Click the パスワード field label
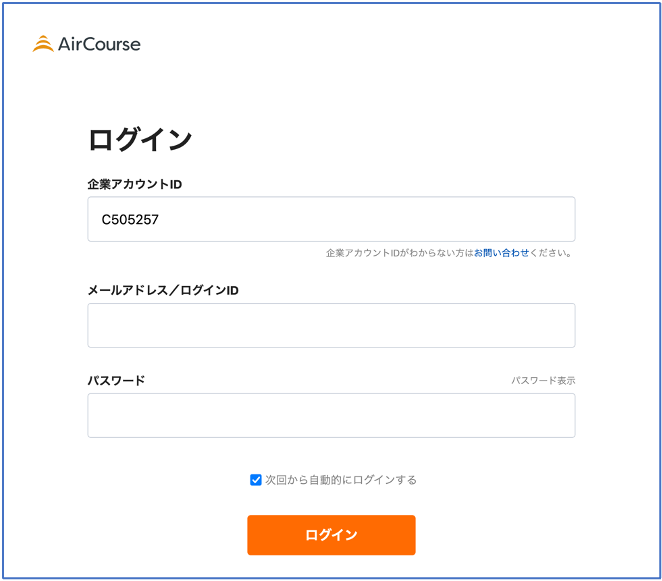Viewport: 662px width, 581px height. click(x=116, y=380)
